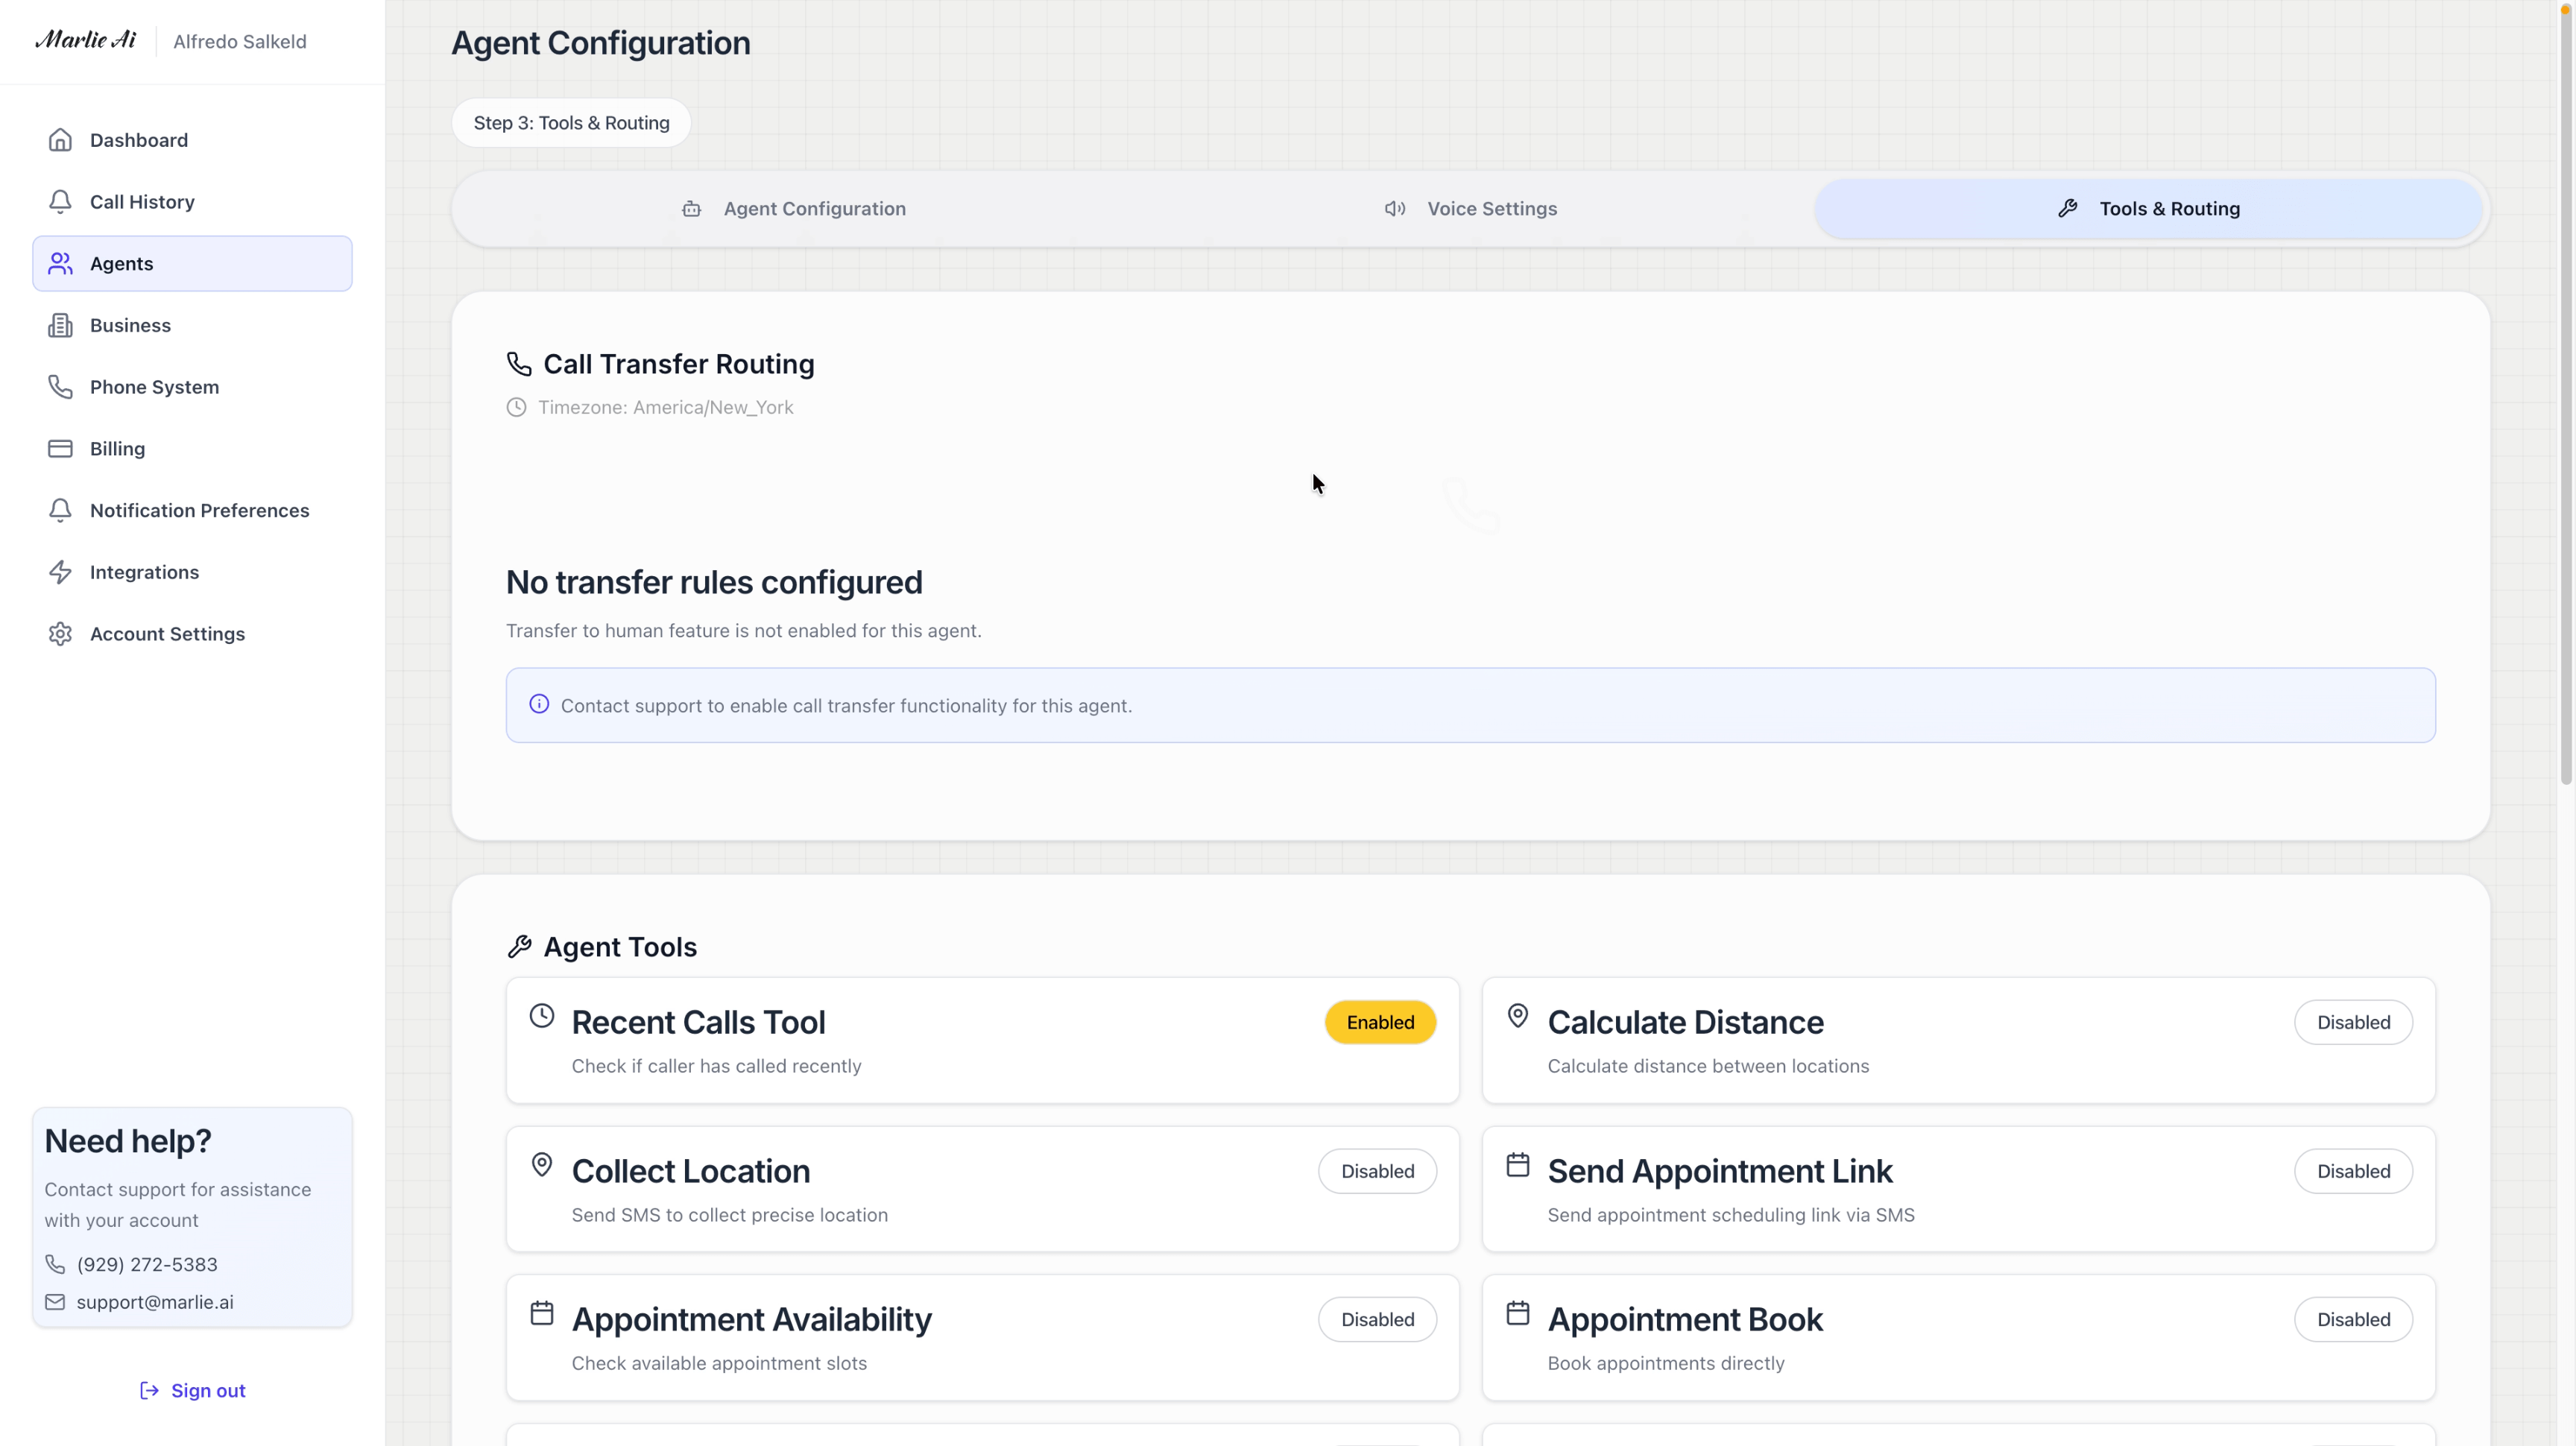
Task: Open Integrations in the sidebar
Action: tap(192, 572)
